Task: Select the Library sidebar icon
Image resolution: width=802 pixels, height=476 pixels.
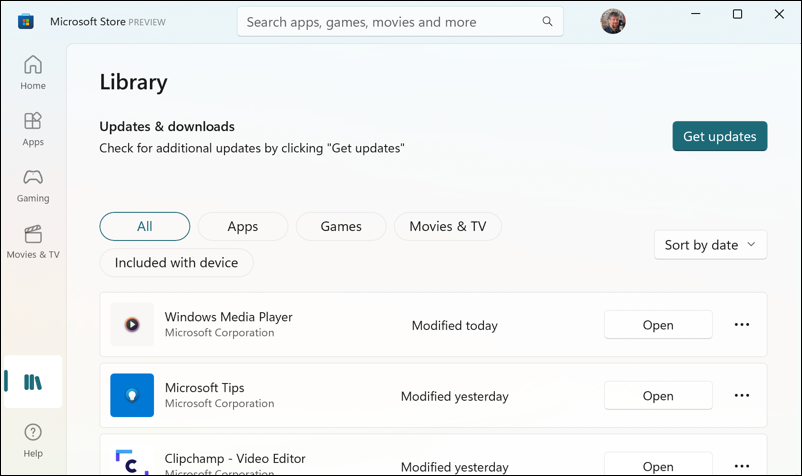Action: pyautogui.click(x=33, y=382)
